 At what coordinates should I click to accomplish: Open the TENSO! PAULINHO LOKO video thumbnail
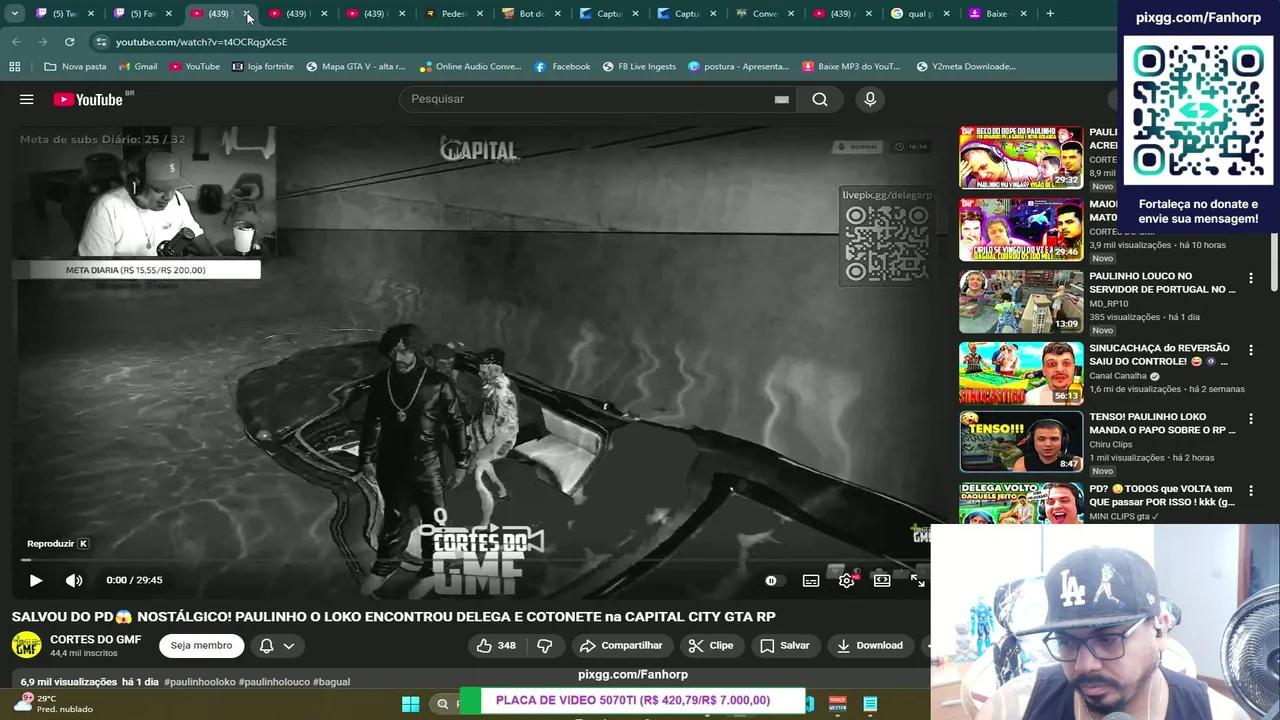(1020, 441)
